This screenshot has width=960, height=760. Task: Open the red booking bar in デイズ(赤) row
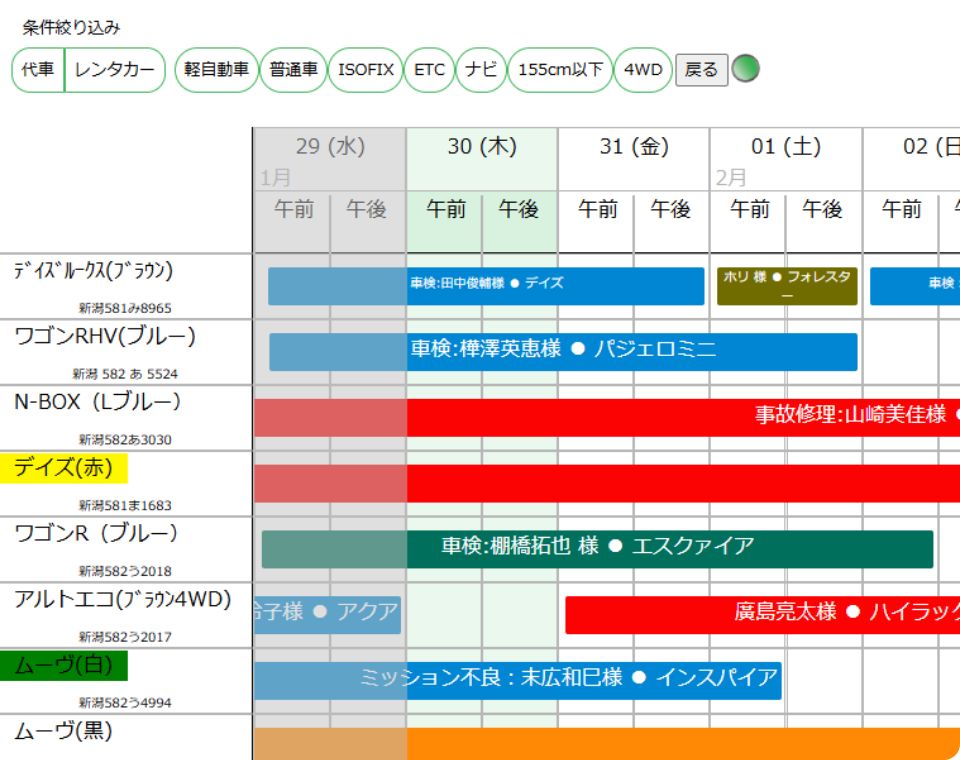[x=607, y=483]
